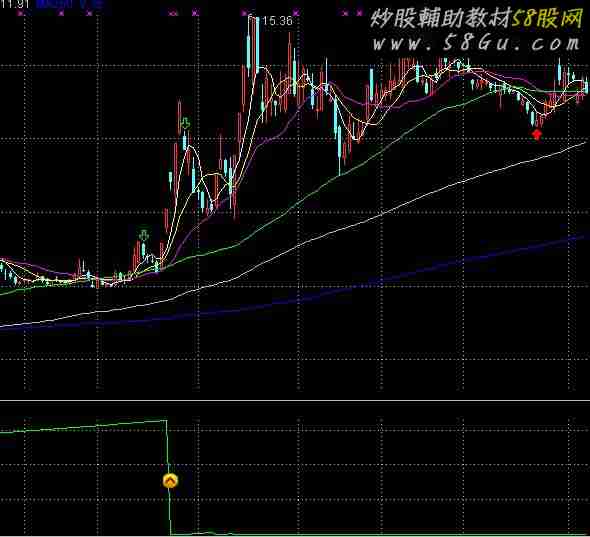Click the magenta marker above the 15.36 high candle

245,13
